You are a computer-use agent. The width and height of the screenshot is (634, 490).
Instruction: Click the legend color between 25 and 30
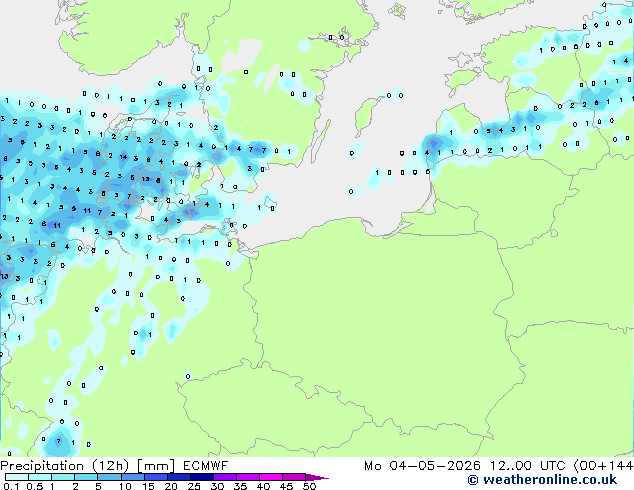pos(202,477)
